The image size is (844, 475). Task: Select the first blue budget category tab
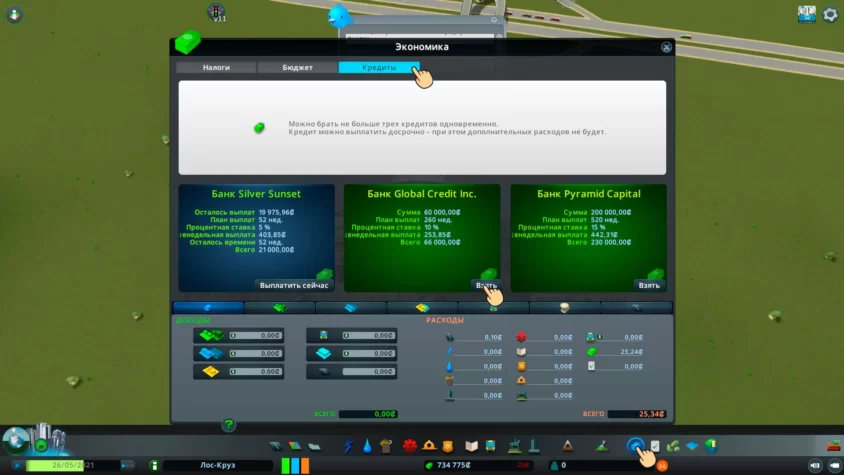click(x=208, y=308)
